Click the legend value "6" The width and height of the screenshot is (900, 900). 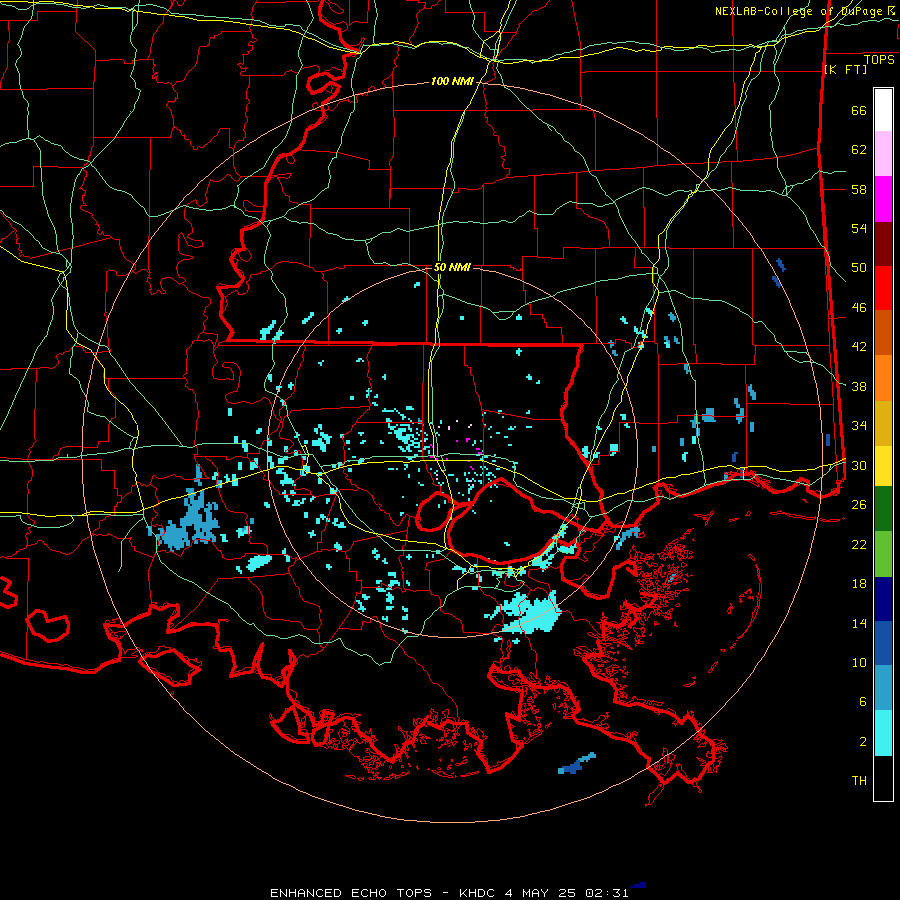863,702
